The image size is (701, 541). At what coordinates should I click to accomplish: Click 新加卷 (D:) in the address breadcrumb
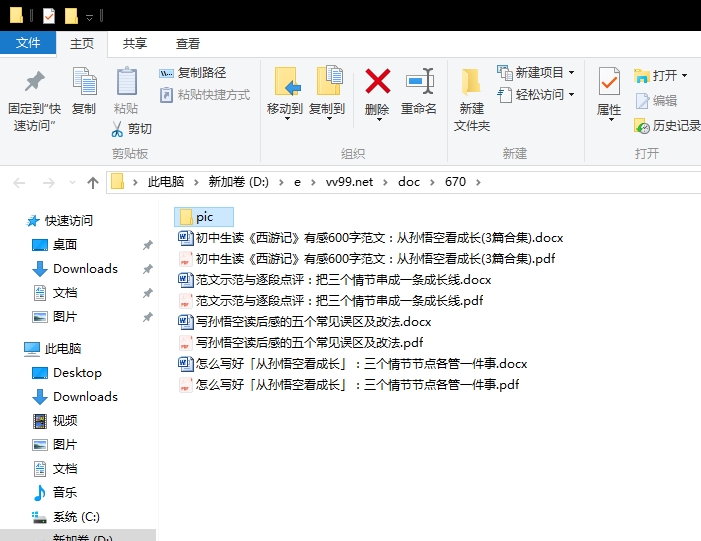[238, 182]
